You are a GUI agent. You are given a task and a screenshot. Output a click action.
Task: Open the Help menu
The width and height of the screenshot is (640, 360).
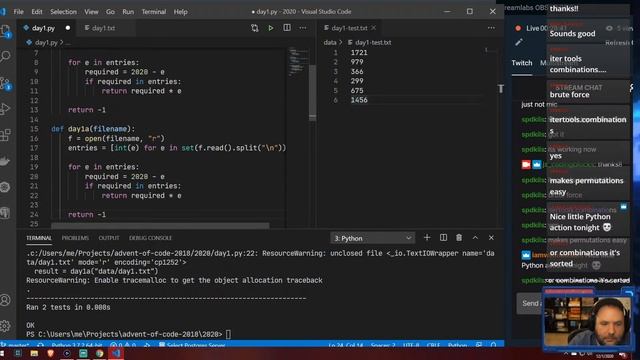[180, 12]
